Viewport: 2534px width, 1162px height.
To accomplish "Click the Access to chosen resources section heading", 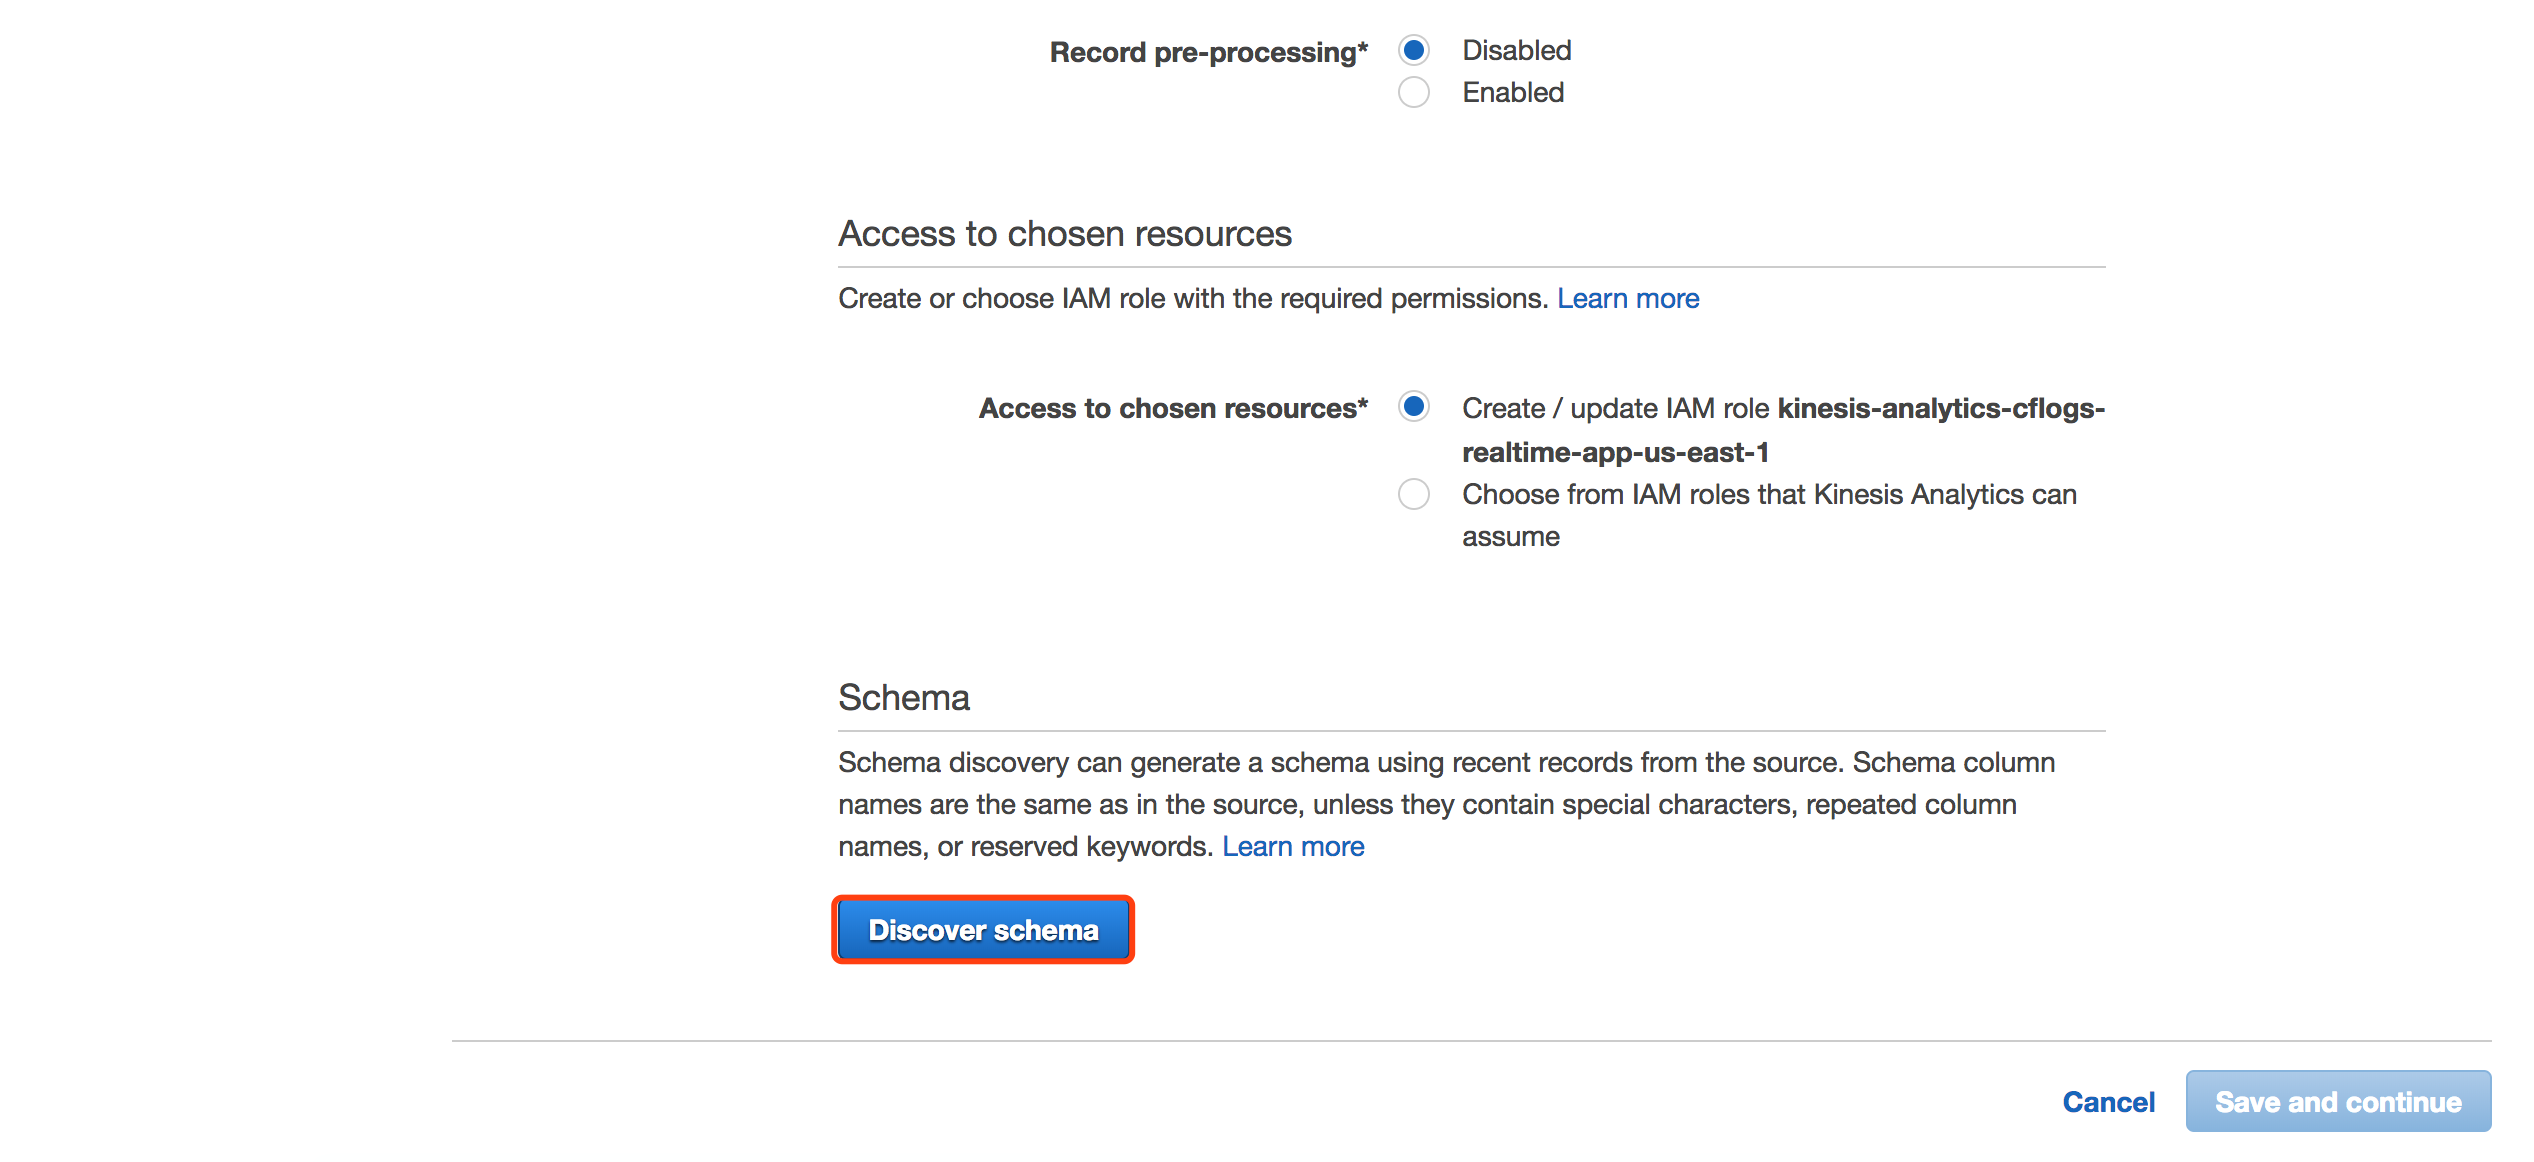I will 1064,234.
